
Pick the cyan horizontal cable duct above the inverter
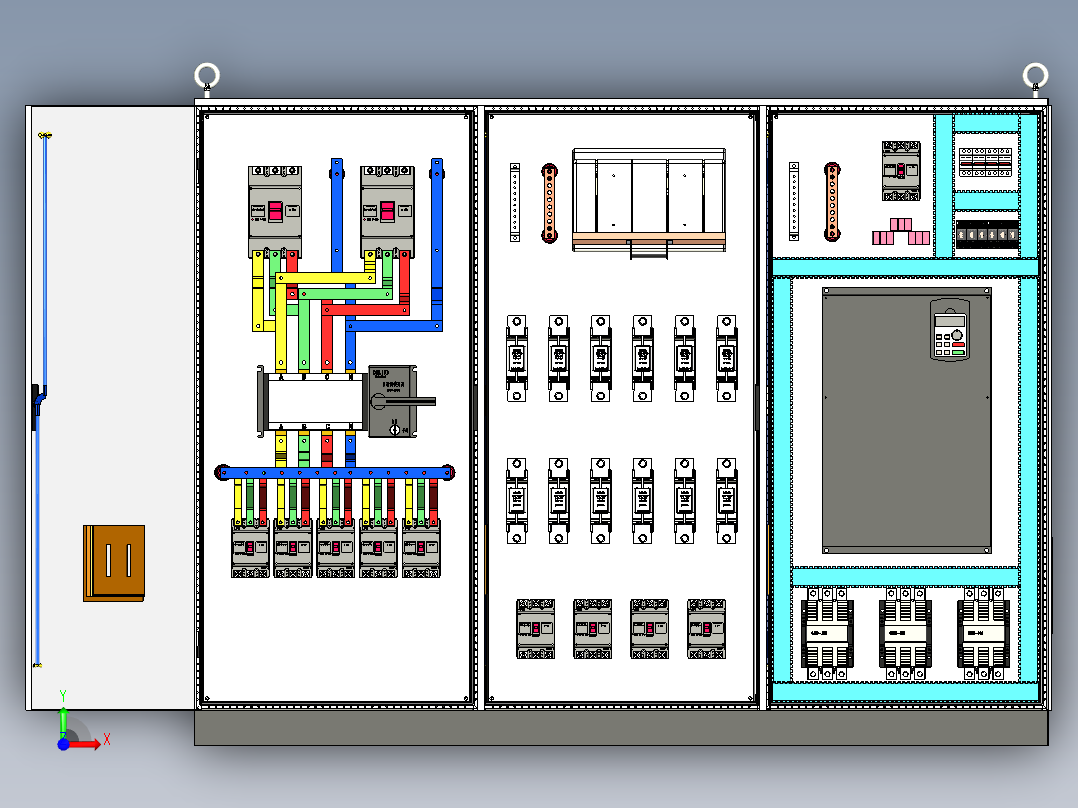click(x=905, y=267)
